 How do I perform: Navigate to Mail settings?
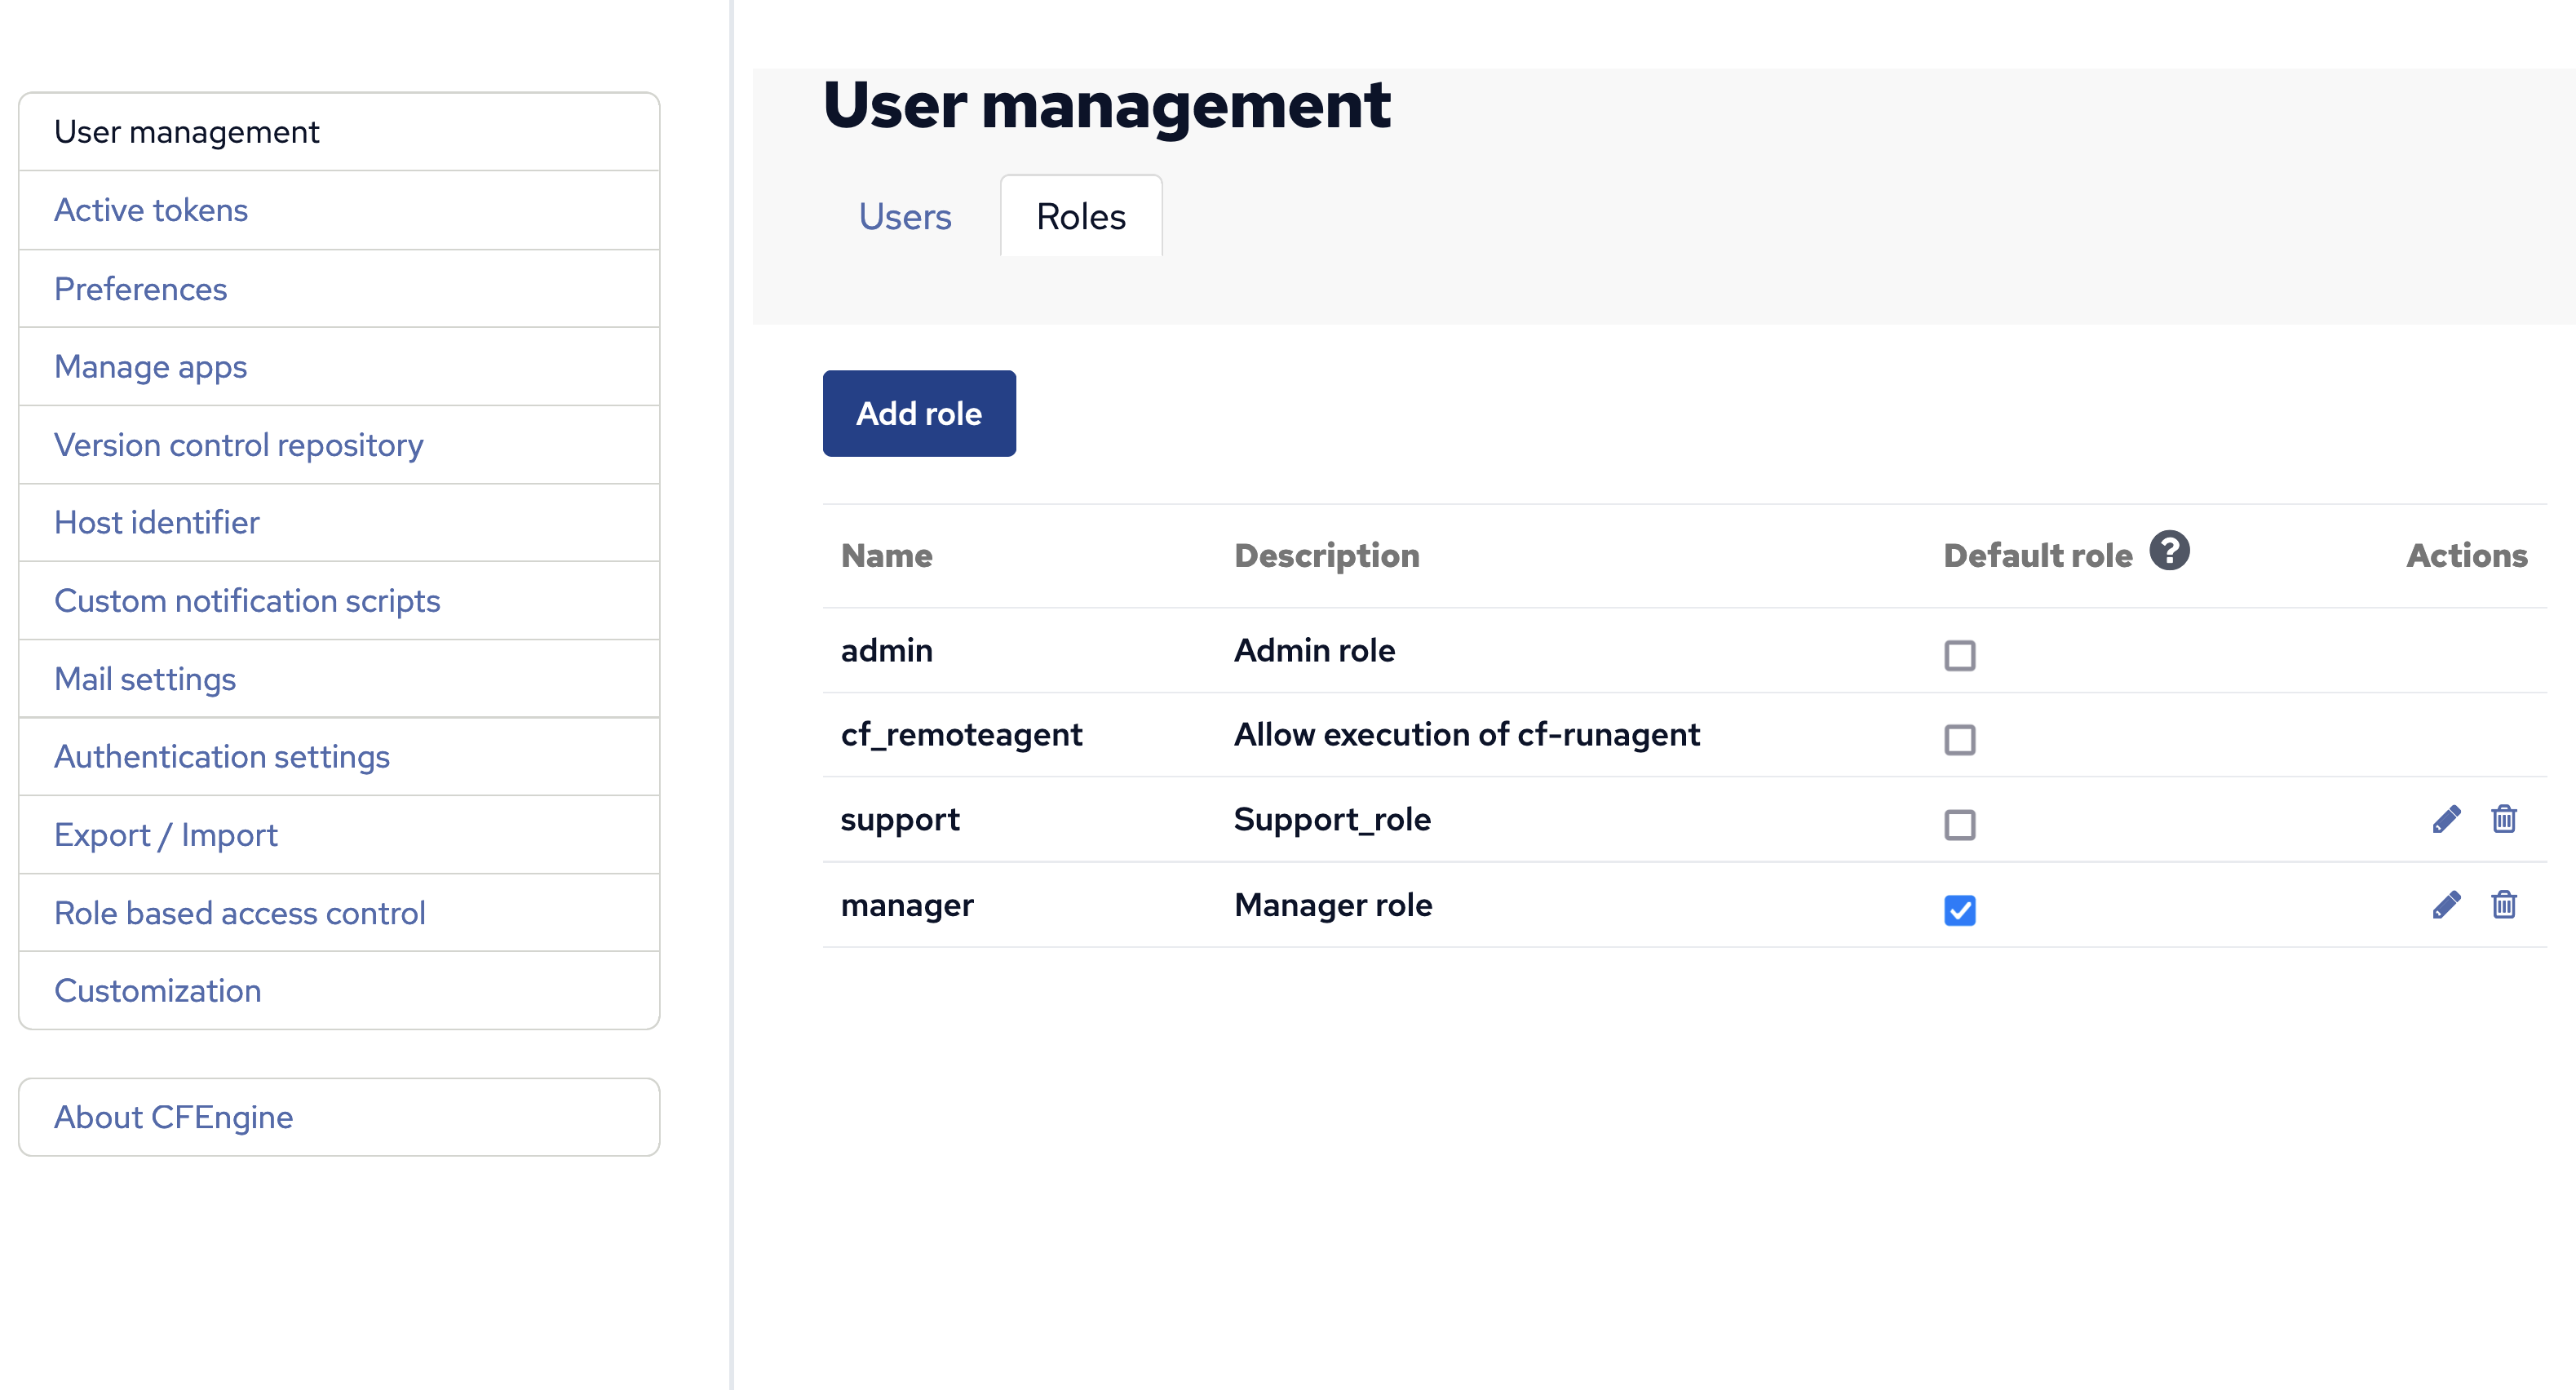click(x=145, y=679)
